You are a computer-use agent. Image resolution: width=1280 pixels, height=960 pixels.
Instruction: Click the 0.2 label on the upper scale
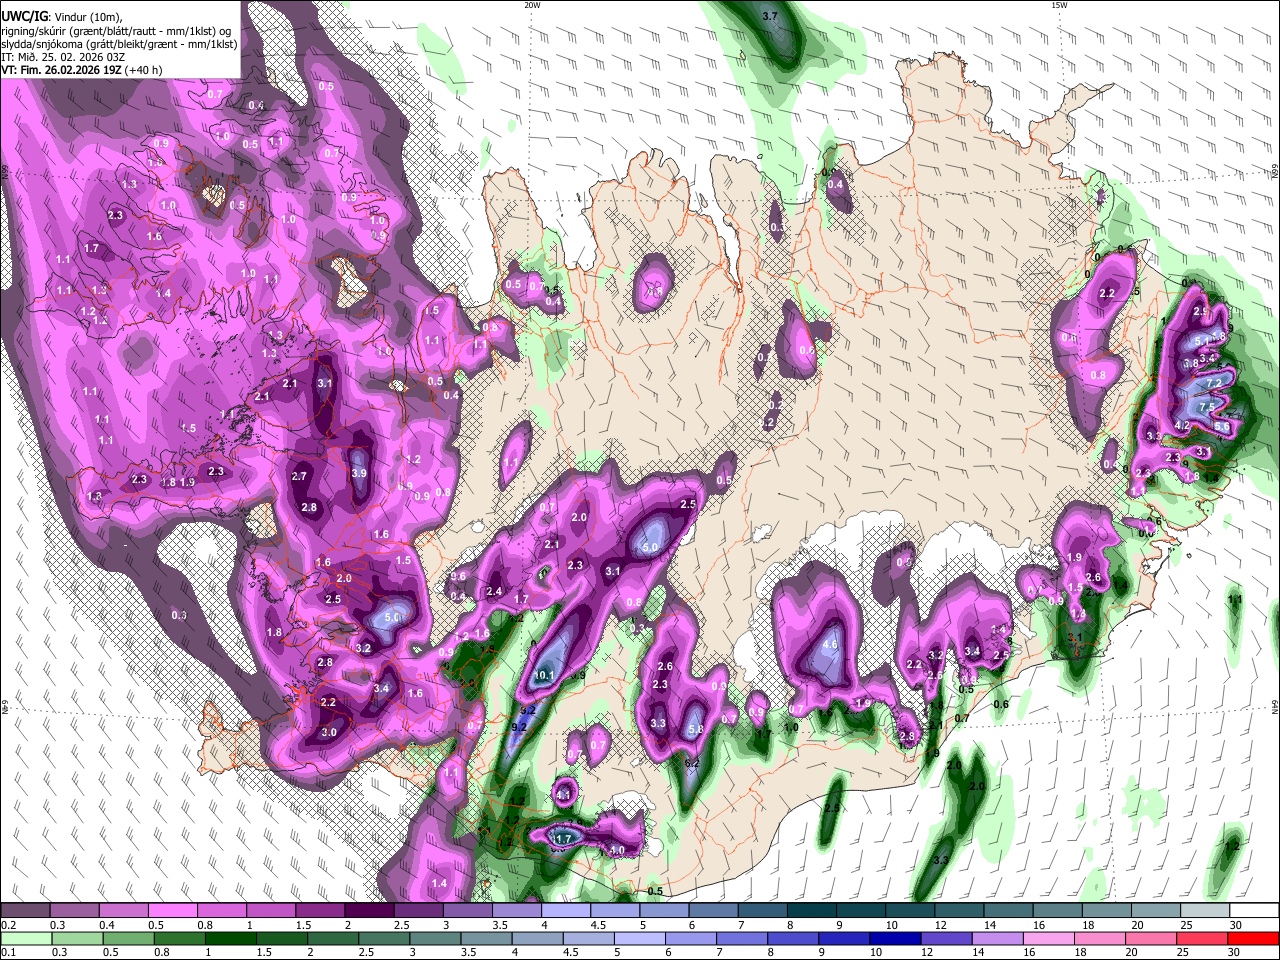tap(8, 925)
